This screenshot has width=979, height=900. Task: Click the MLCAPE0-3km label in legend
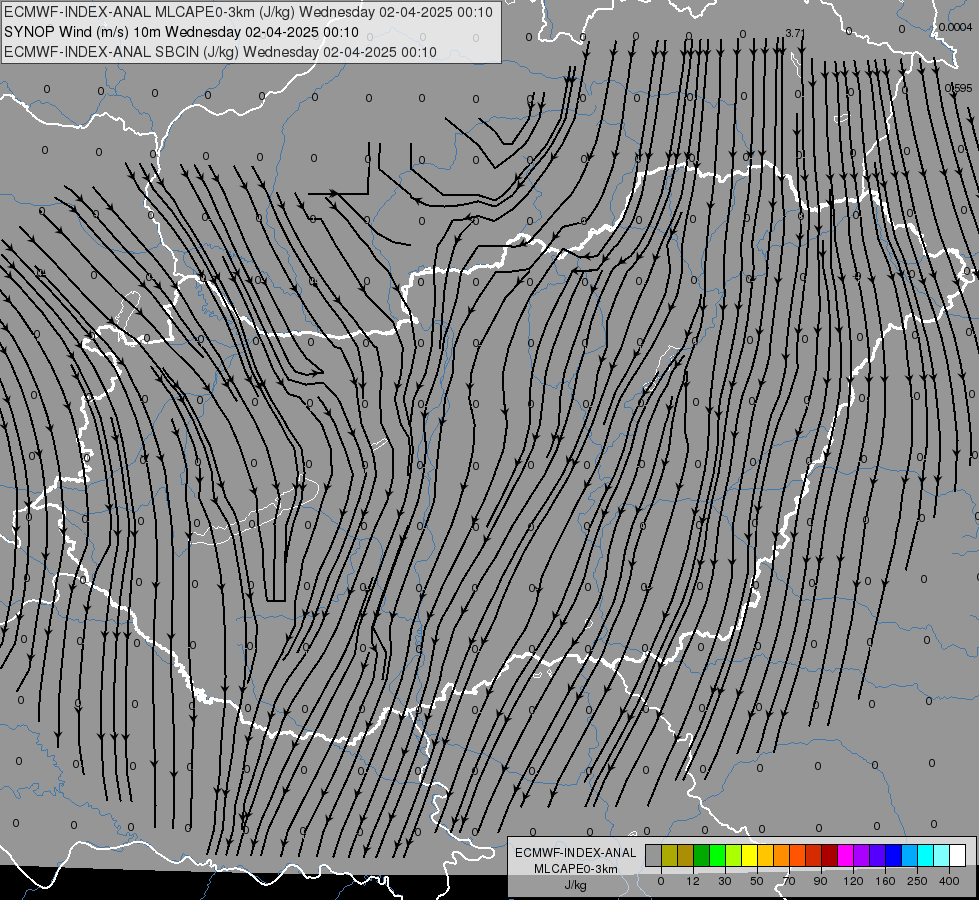tap(576, 869)
